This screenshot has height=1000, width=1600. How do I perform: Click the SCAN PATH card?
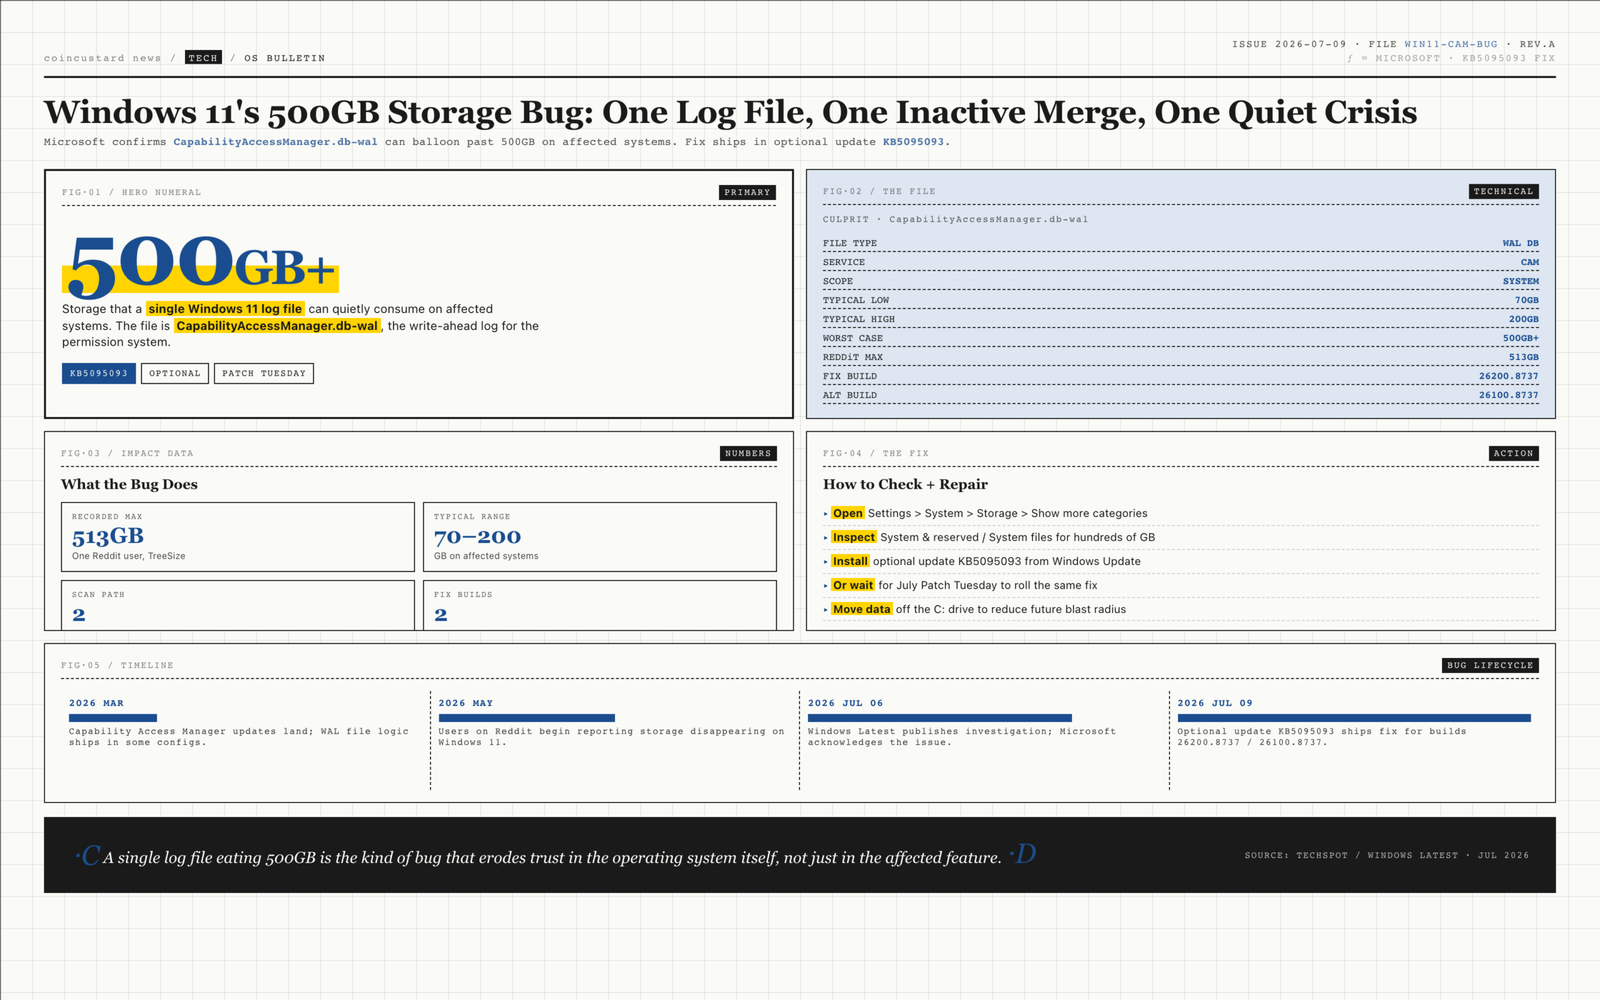click(238, 605)
